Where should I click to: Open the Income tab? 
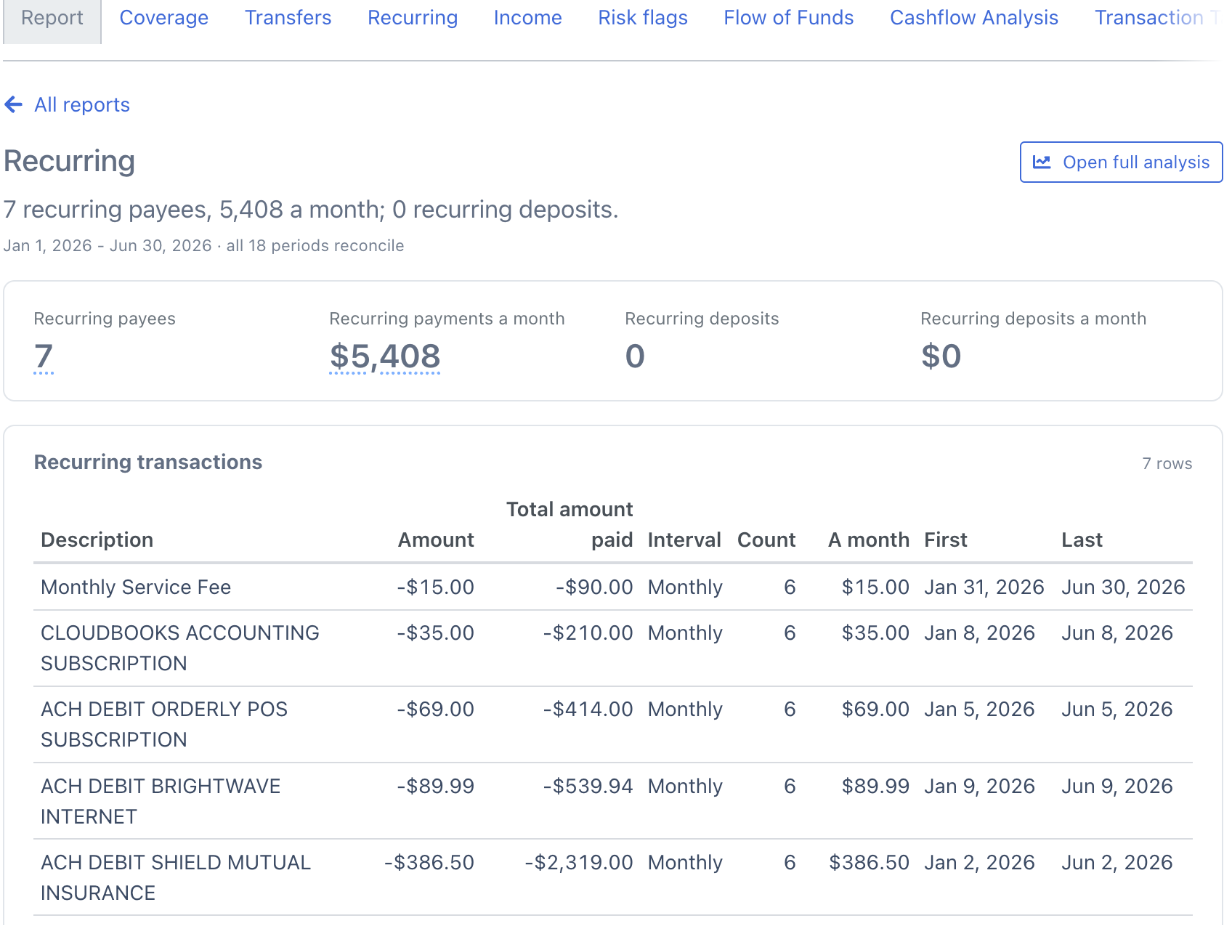(x=528, y=18)
